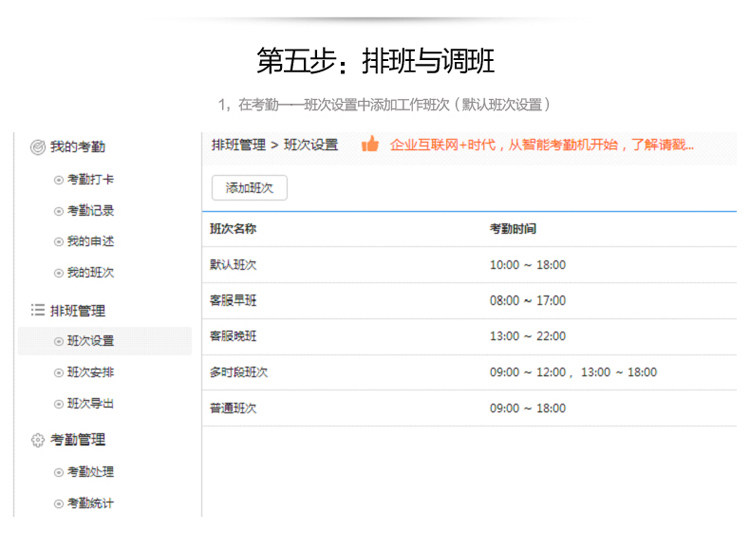The width and height of the screenshot is (750, 536).
Task: Click 09:00 ~ 18:00 in the 普通班次 row
Action: point(528,408)
